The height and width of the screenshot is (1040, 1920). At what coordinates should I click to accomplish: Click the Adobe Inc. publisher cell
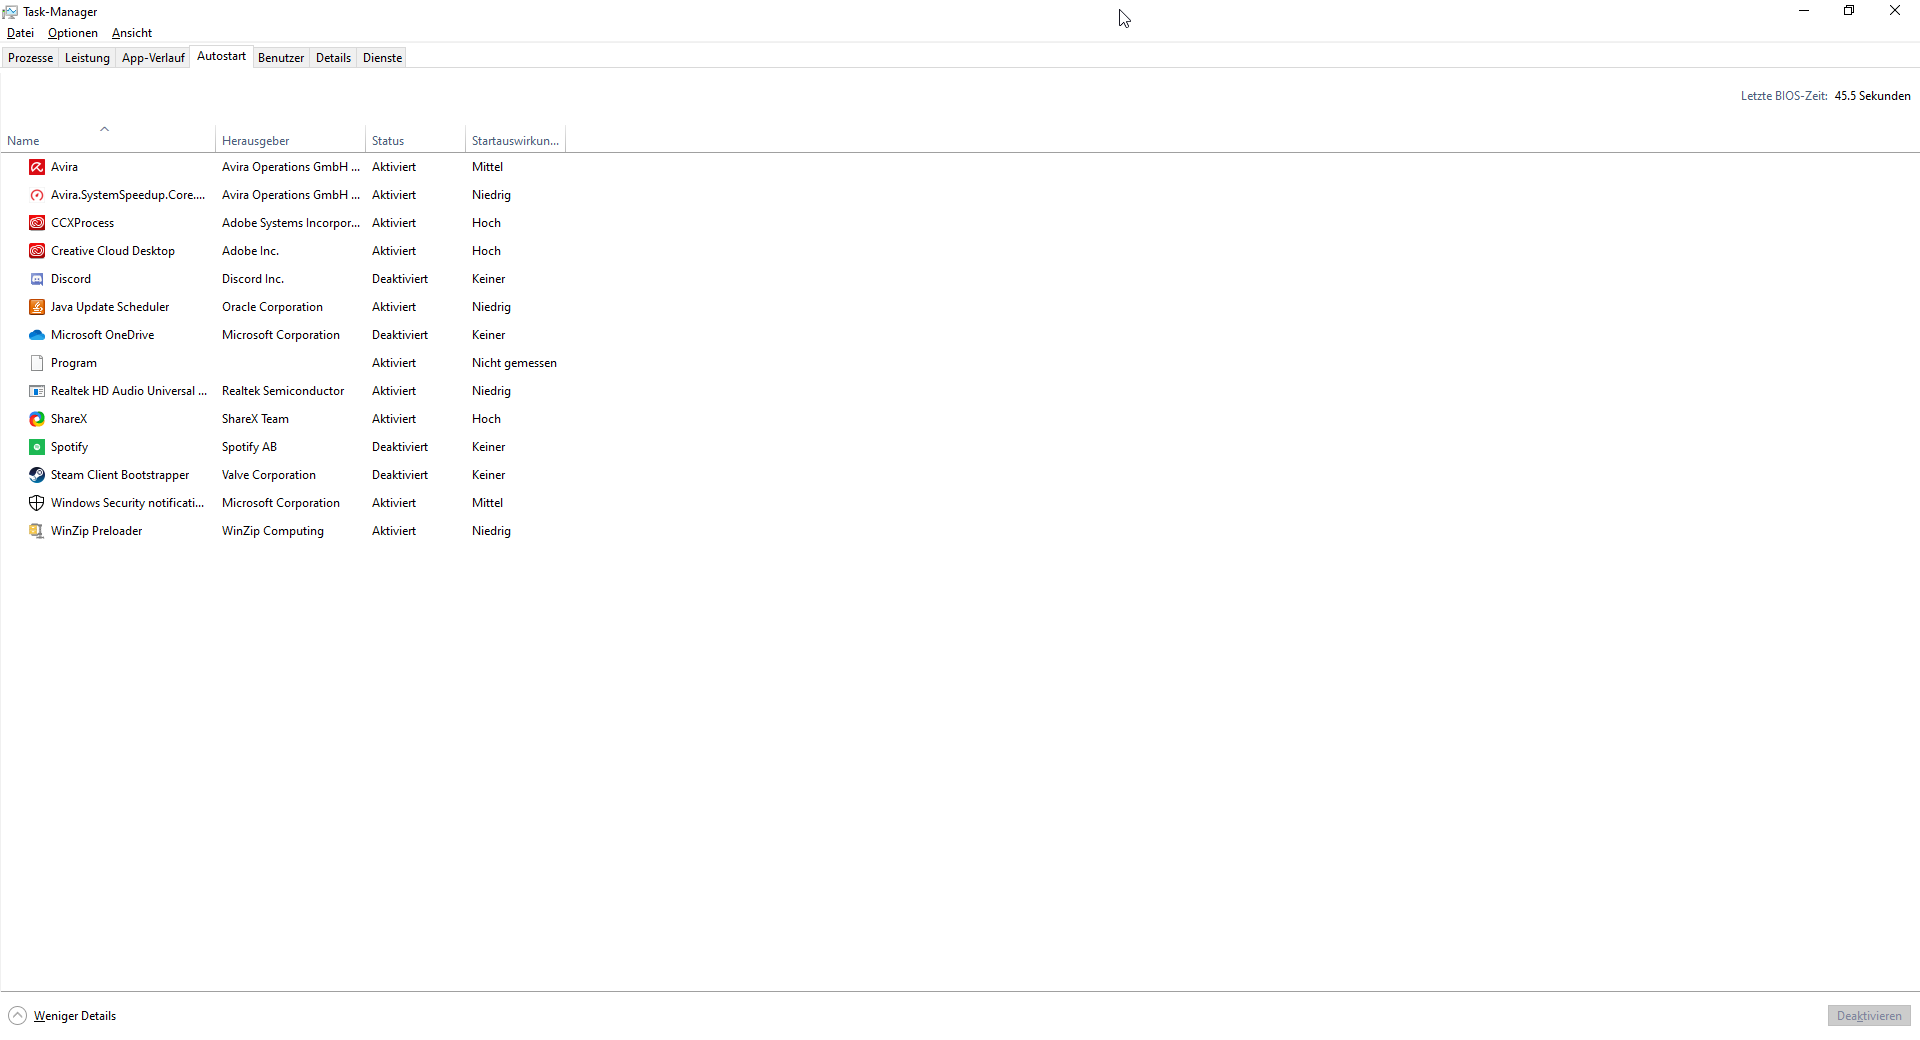pyautogui.click(x=250, y=251)
